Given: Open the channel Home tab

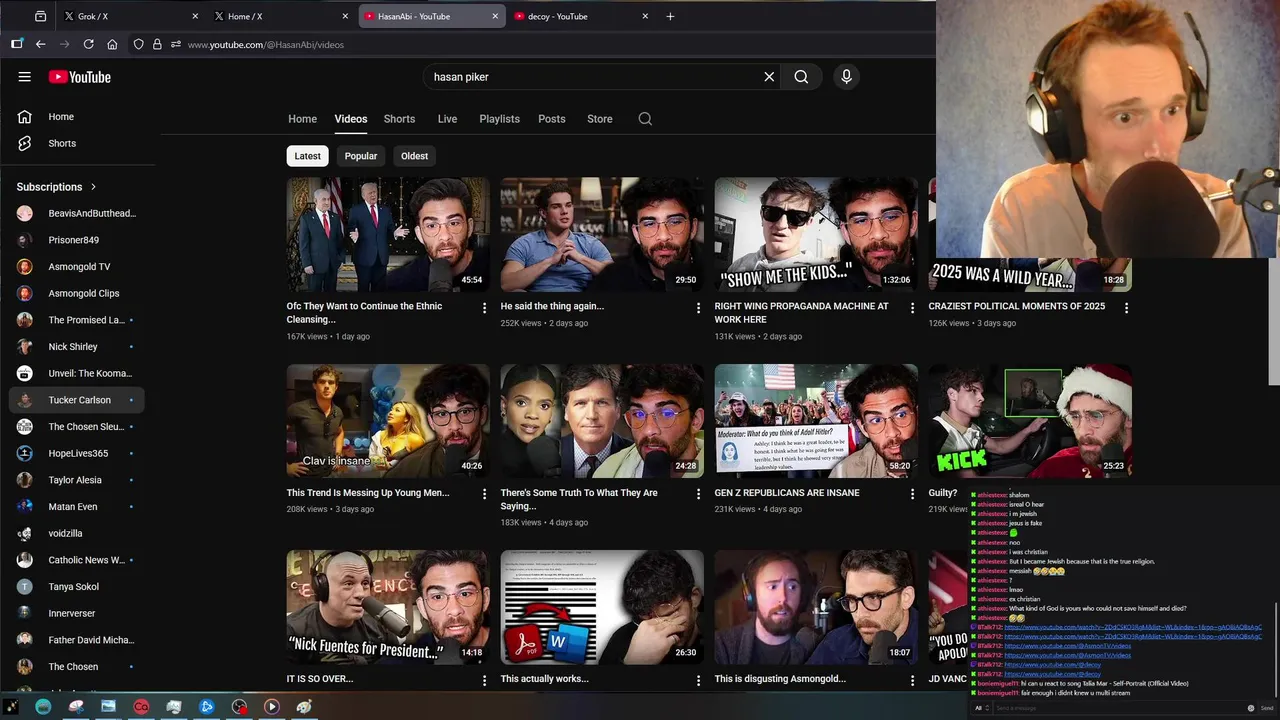Looking at the screenshot, I should click(x=302, y=119).
